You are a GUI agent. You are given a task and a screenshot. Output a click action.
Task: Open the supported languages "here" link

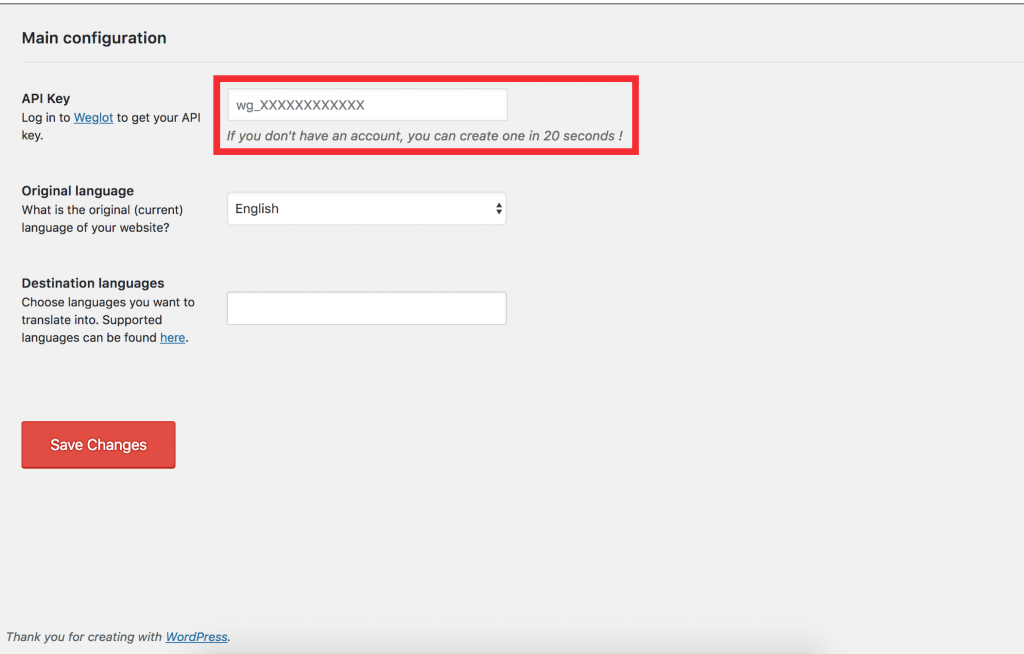[x=173, y=338]
